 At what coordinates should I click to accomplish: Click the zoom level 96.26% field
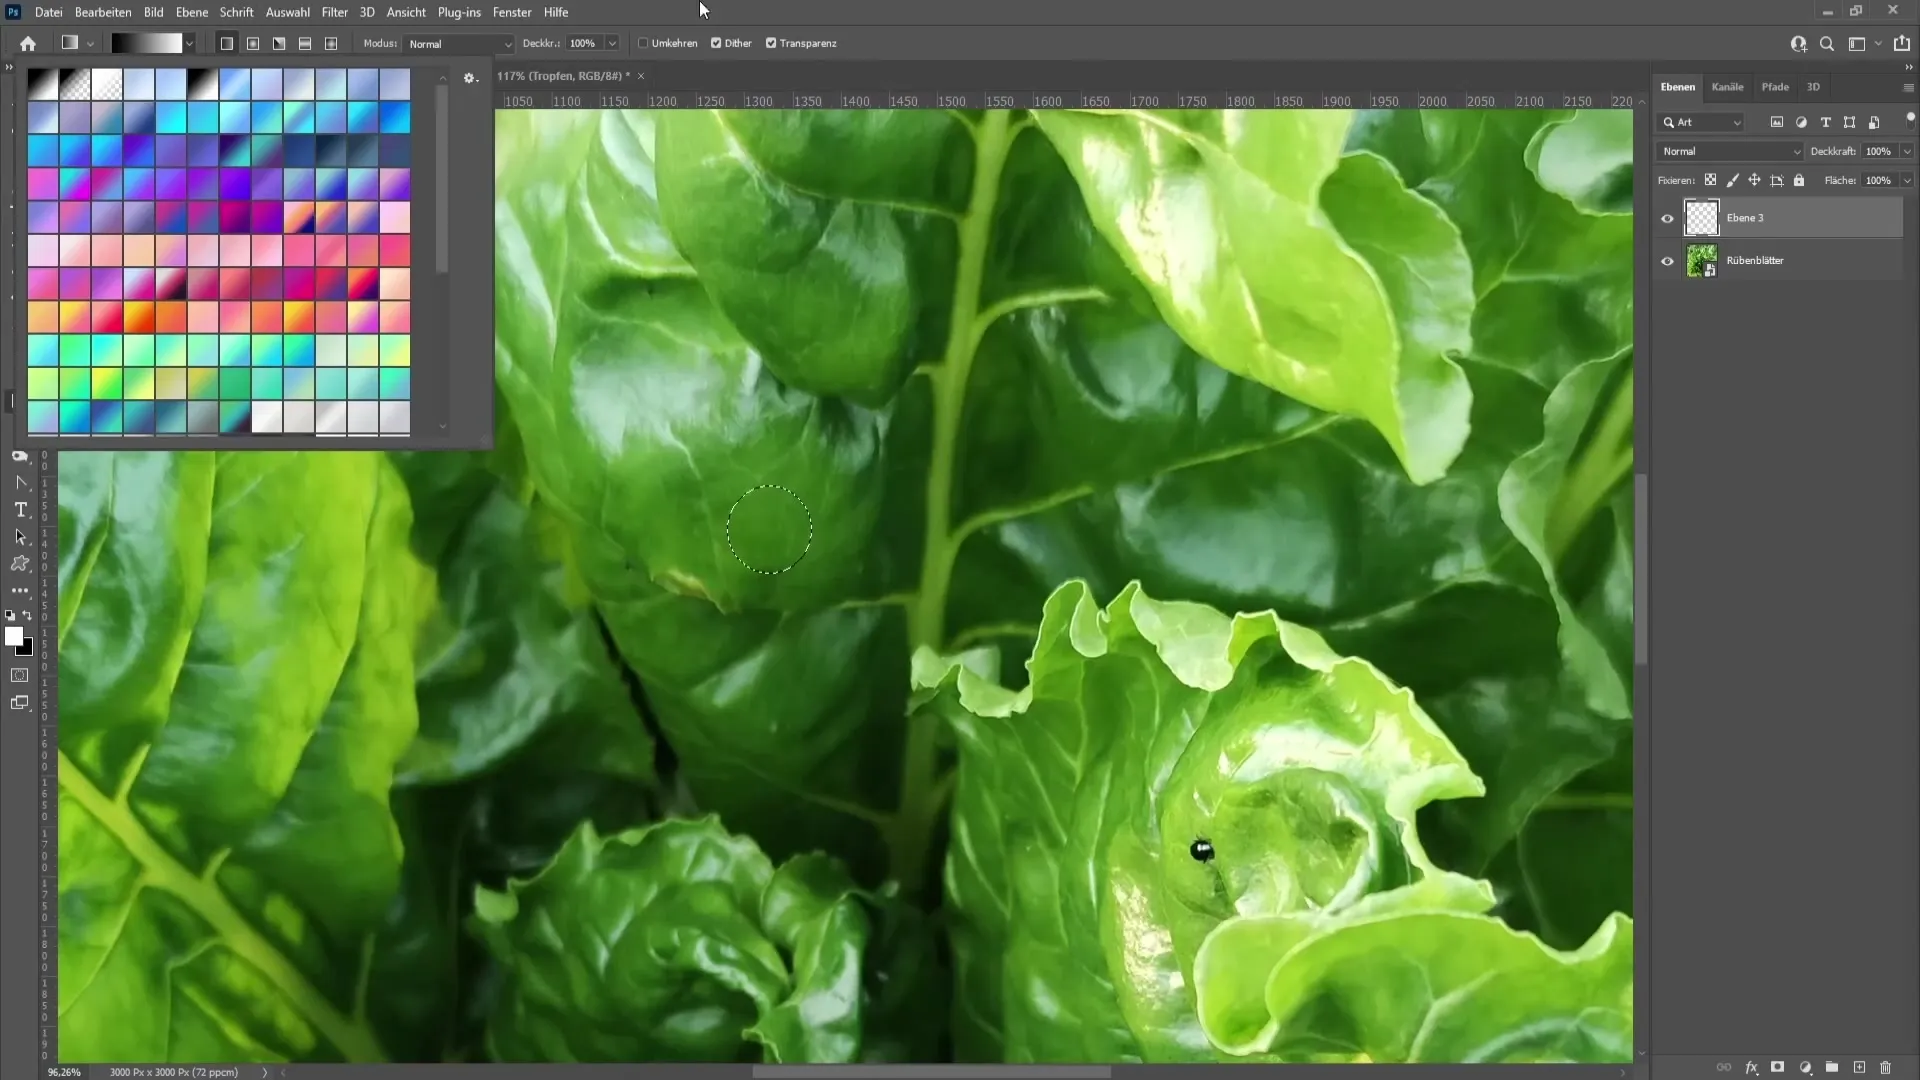click(x=64, y=1072)
